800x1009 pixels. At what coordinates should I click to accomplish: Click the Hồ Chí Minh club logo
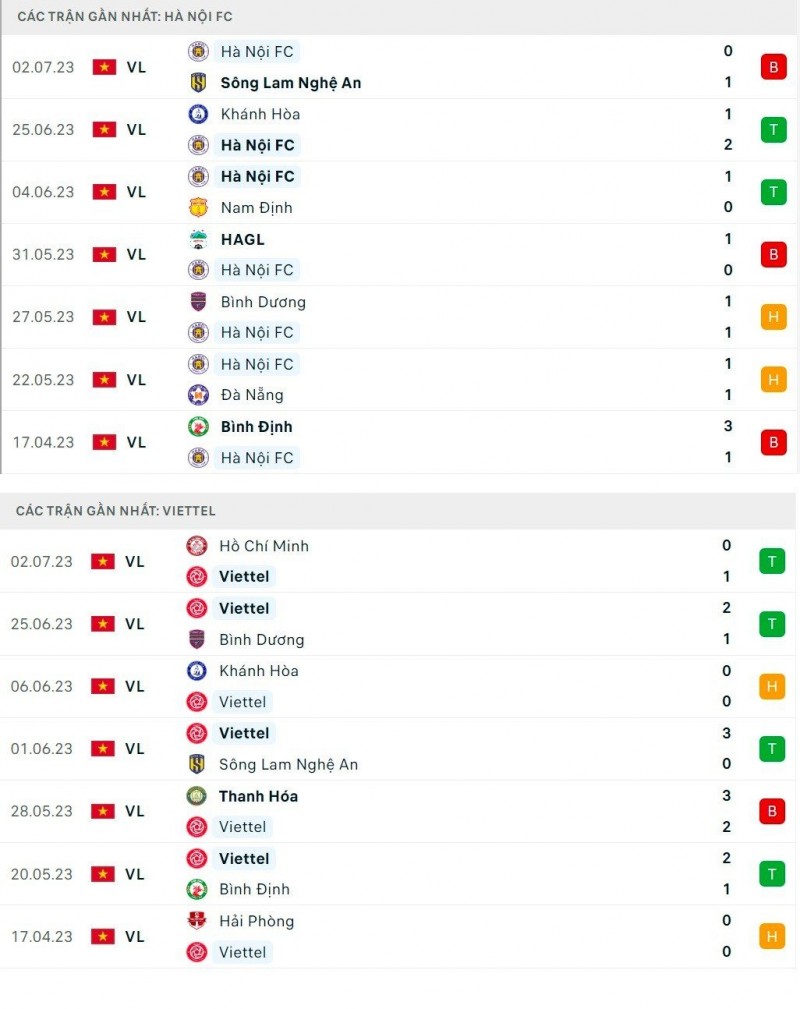pyautogui.click(x=197, y=546)
